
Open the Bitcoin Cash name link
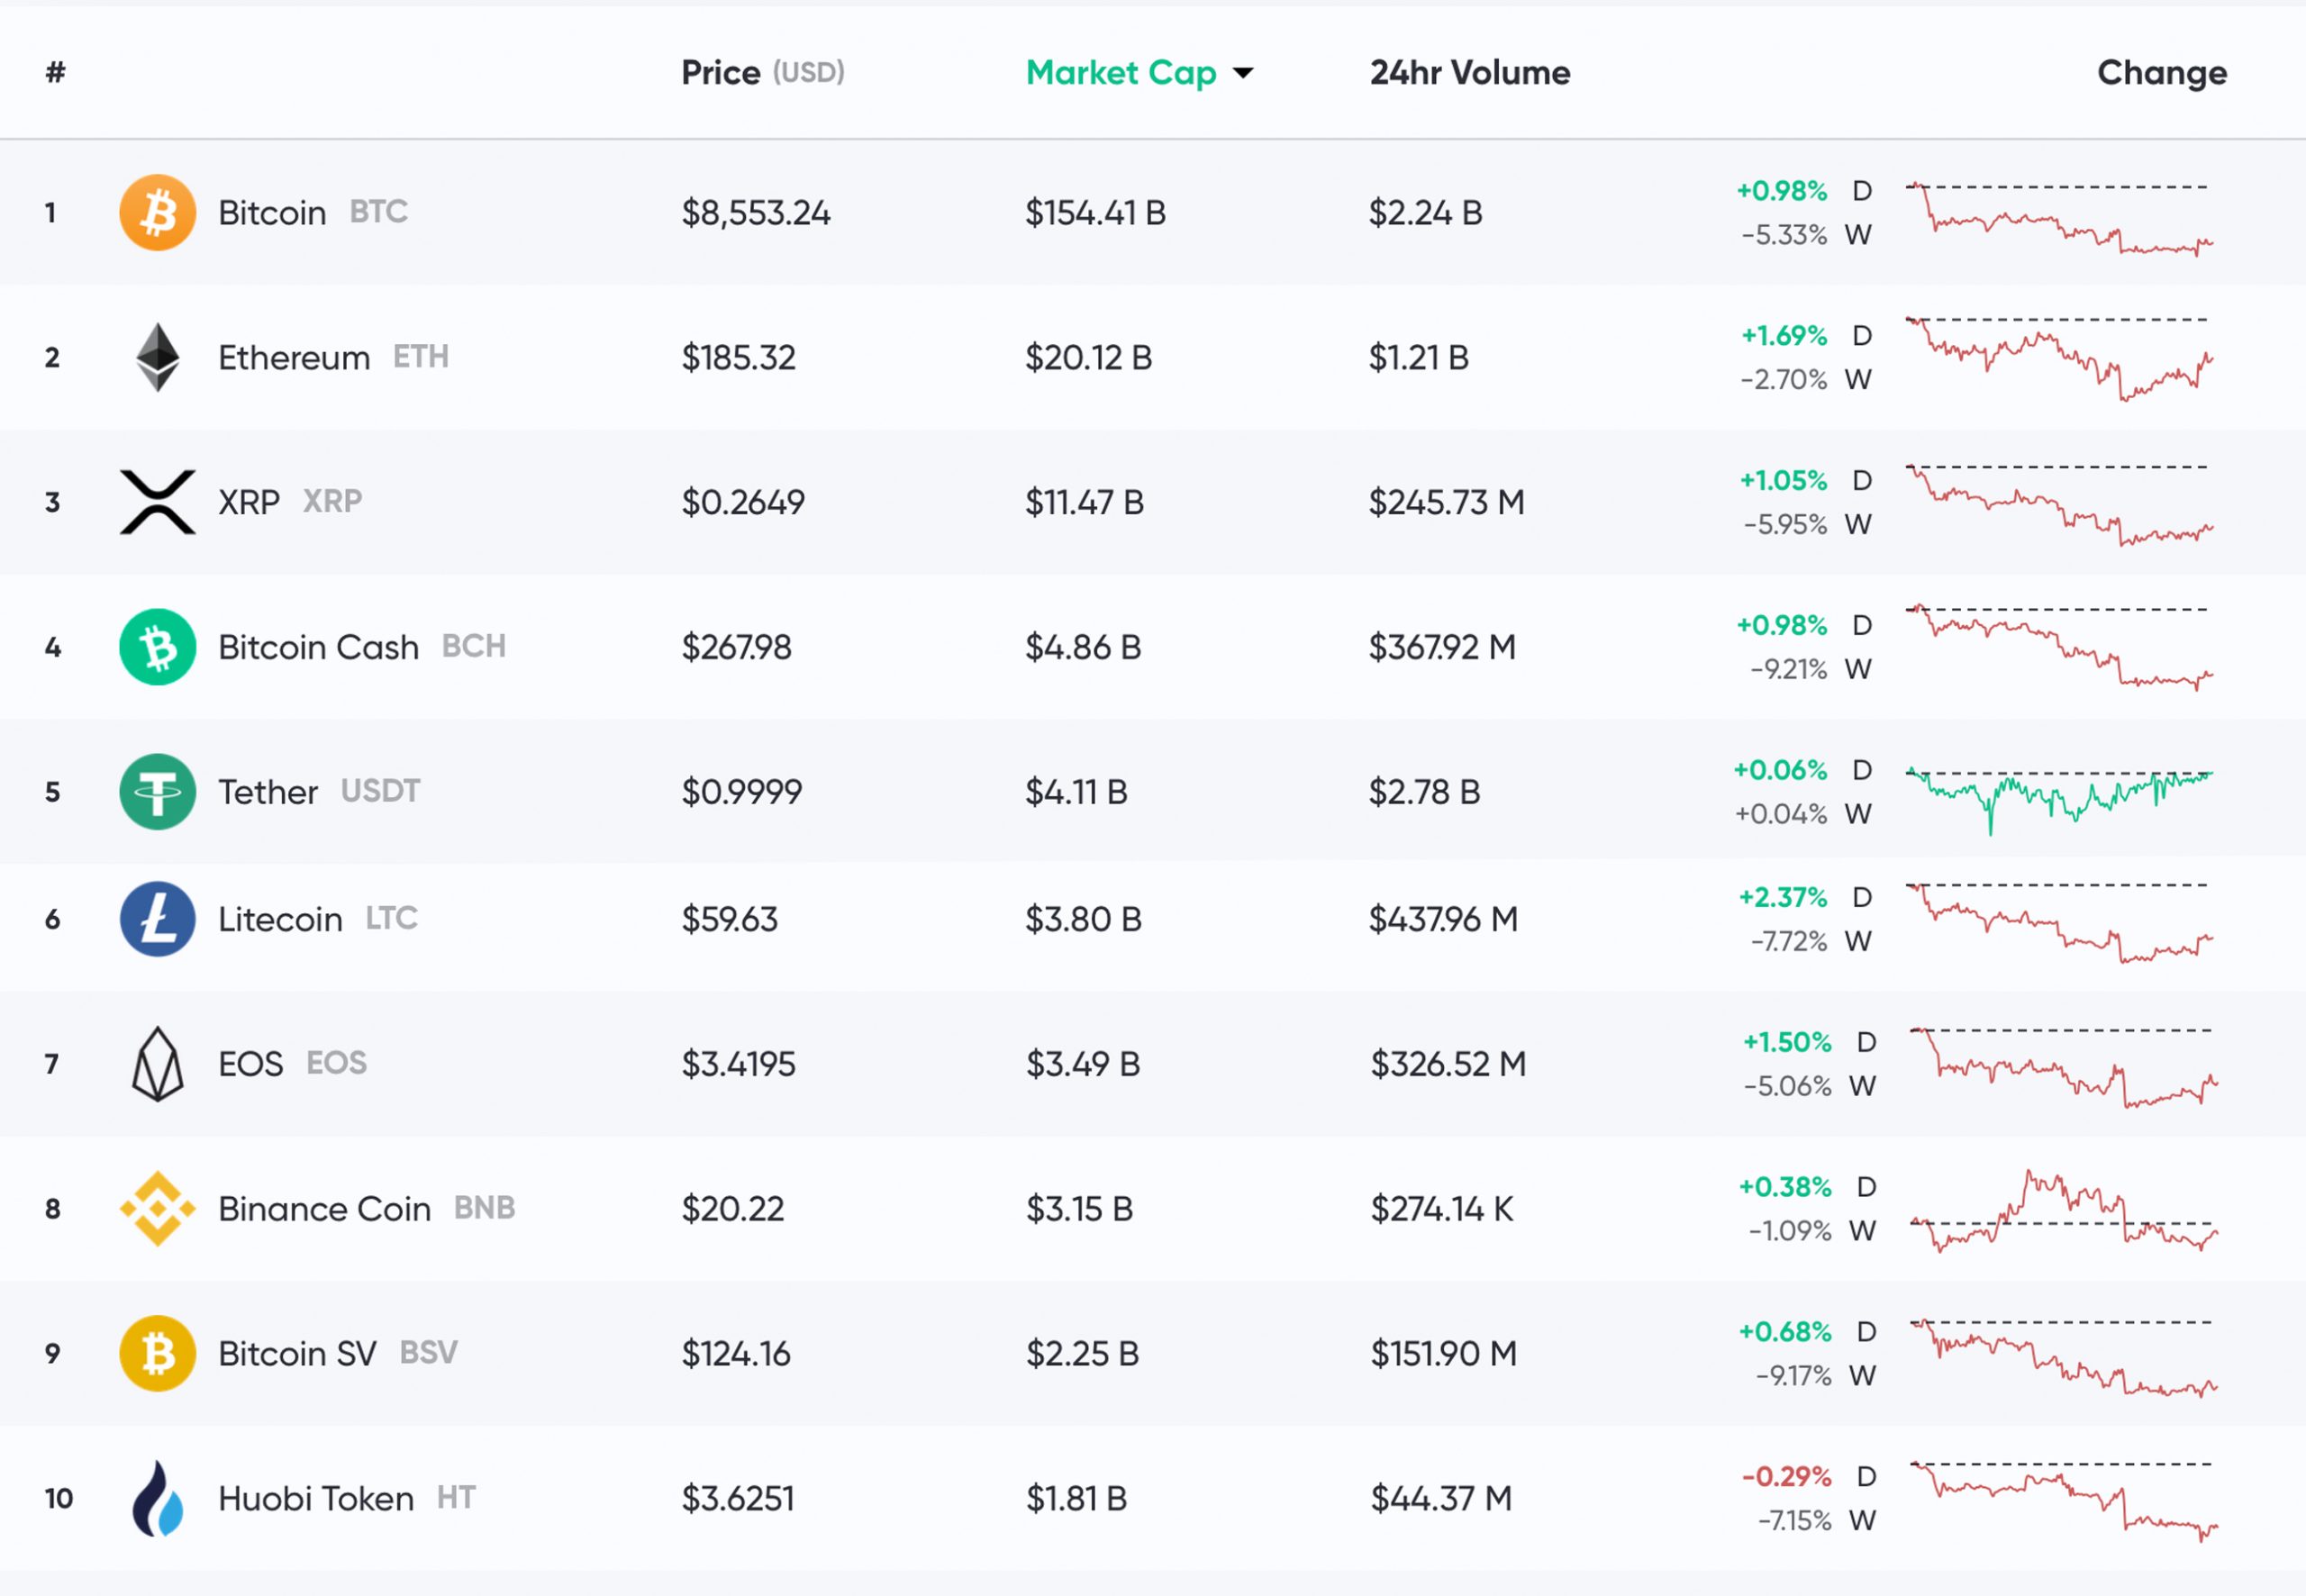(x=318, y=647)
